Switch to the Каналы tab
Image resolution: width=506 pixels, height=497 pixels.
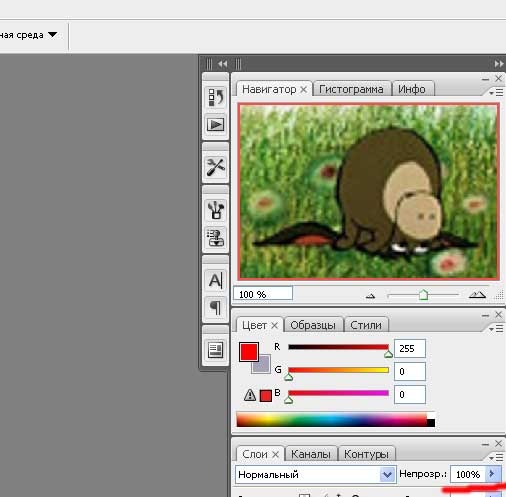coord(311,454)
